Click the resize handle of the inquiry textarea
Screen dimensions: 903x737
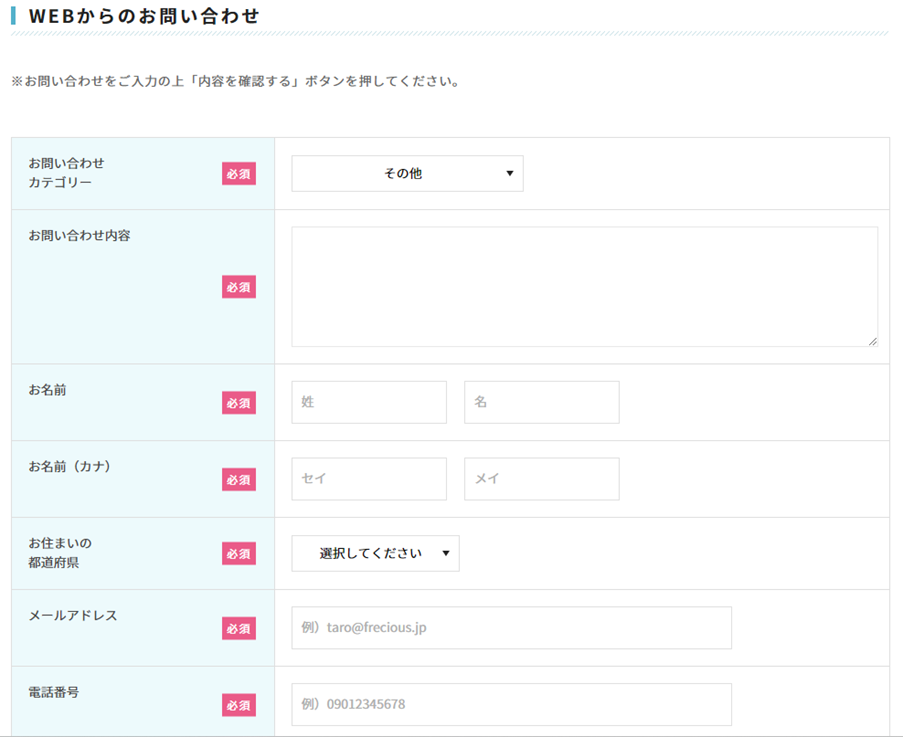pos(872,341)
